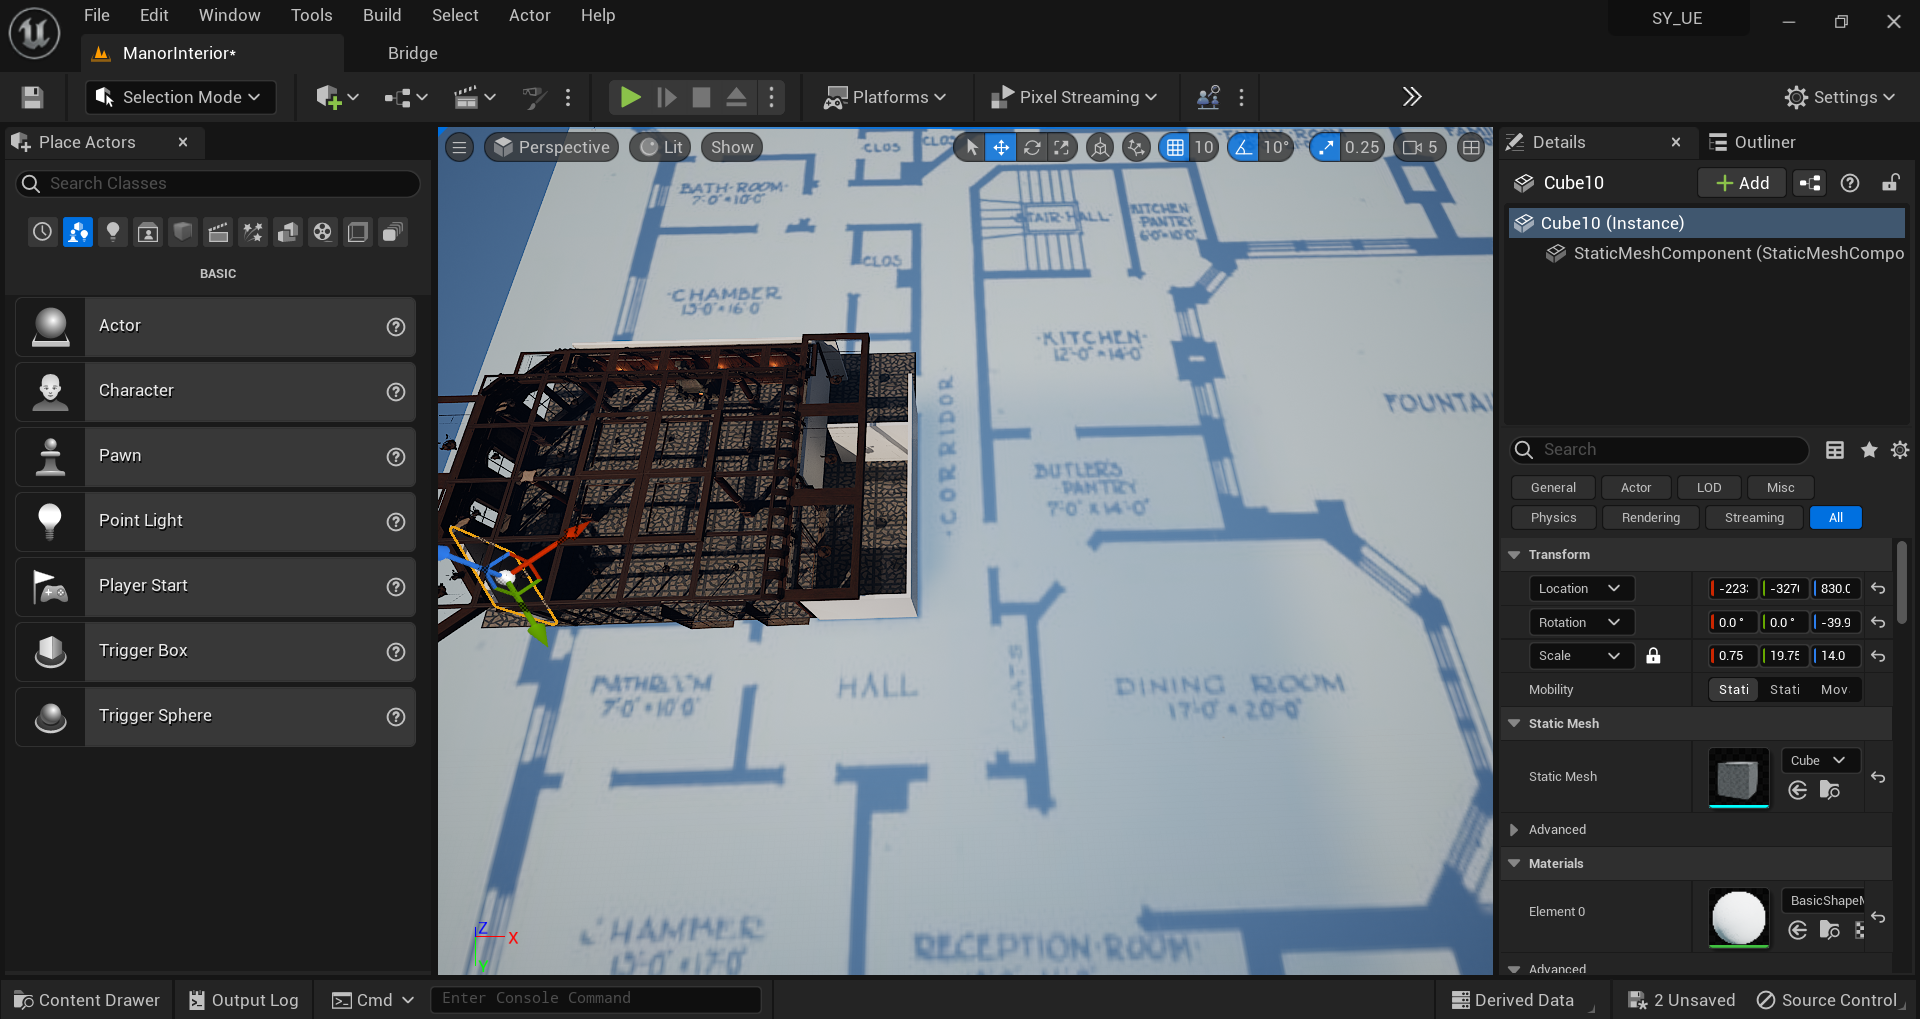Select the Basic actors category icon
The width and height of the screenshot is (1920, 1019).
pos(78,232)
